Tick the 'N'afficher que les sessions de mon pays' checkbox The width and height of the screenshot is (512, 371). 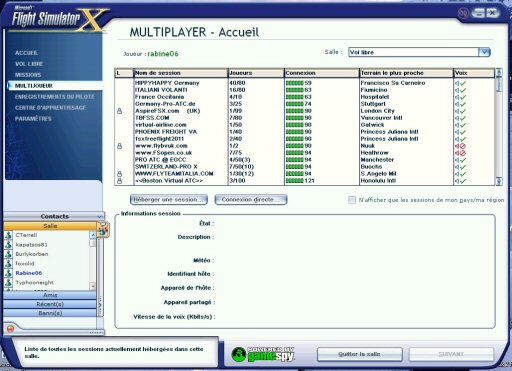(x=352, y=200)
